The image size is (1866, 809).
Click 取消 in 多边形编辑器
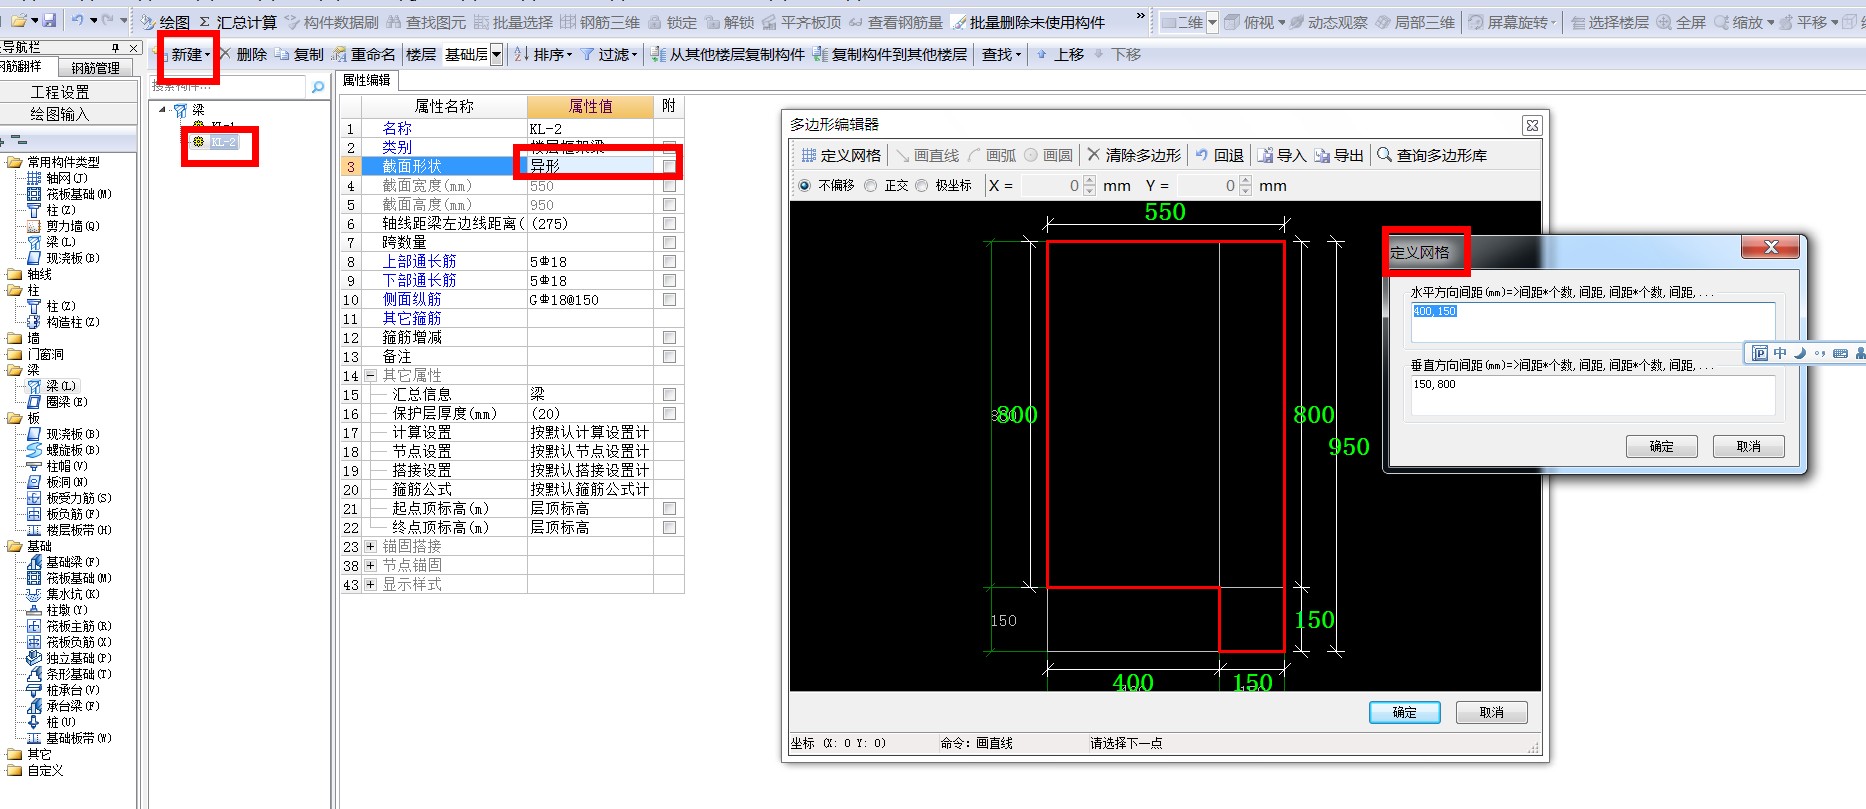[x=1491, y=712]
